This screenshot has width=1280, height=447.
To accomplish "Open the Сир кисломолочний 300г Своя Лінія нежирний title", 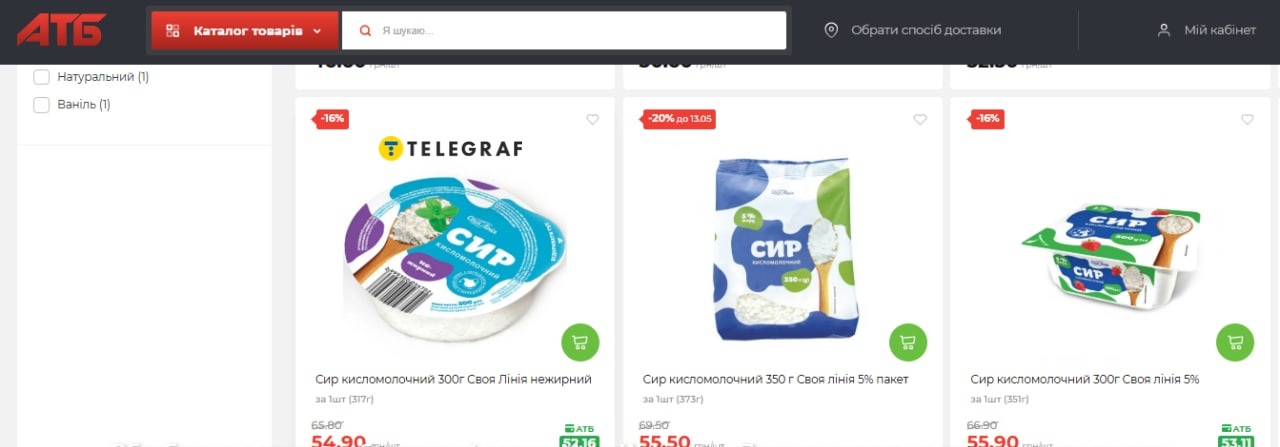I will [x=453, y=380].
